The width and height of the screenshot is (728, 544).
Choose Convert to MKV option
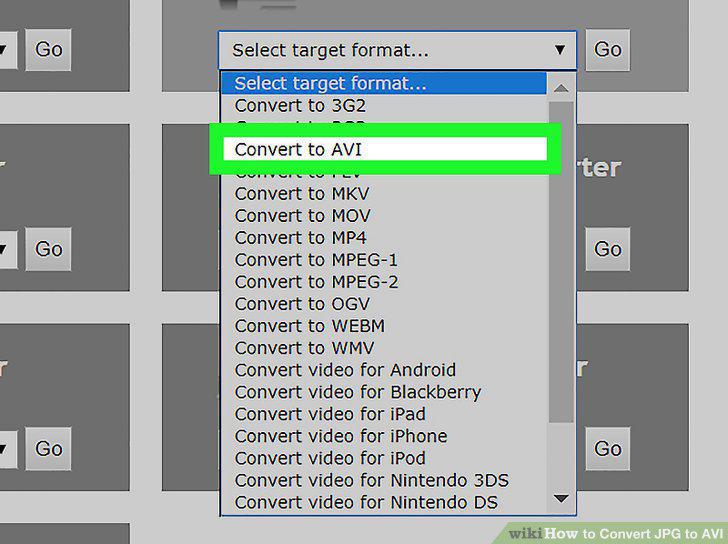(x=385, y=194)
